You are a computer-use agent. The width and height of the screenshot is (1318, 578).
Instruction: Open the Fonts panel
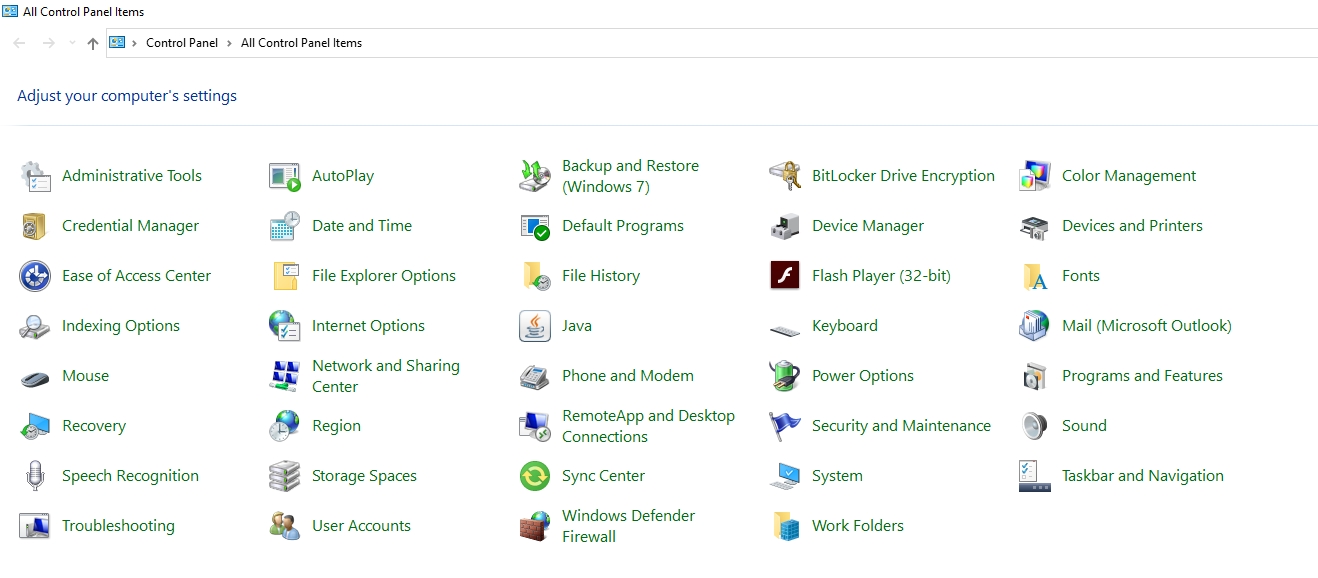1081,275
